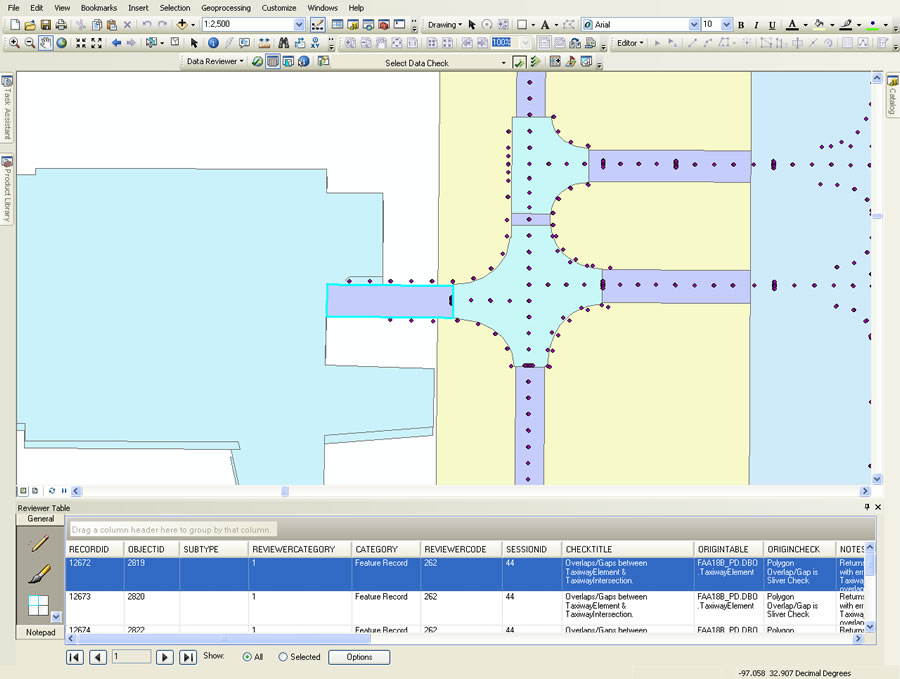The height and width of the screenshot is (679, 900).
Task: Click the Run Data Check icon
Action: click(519, 62)
